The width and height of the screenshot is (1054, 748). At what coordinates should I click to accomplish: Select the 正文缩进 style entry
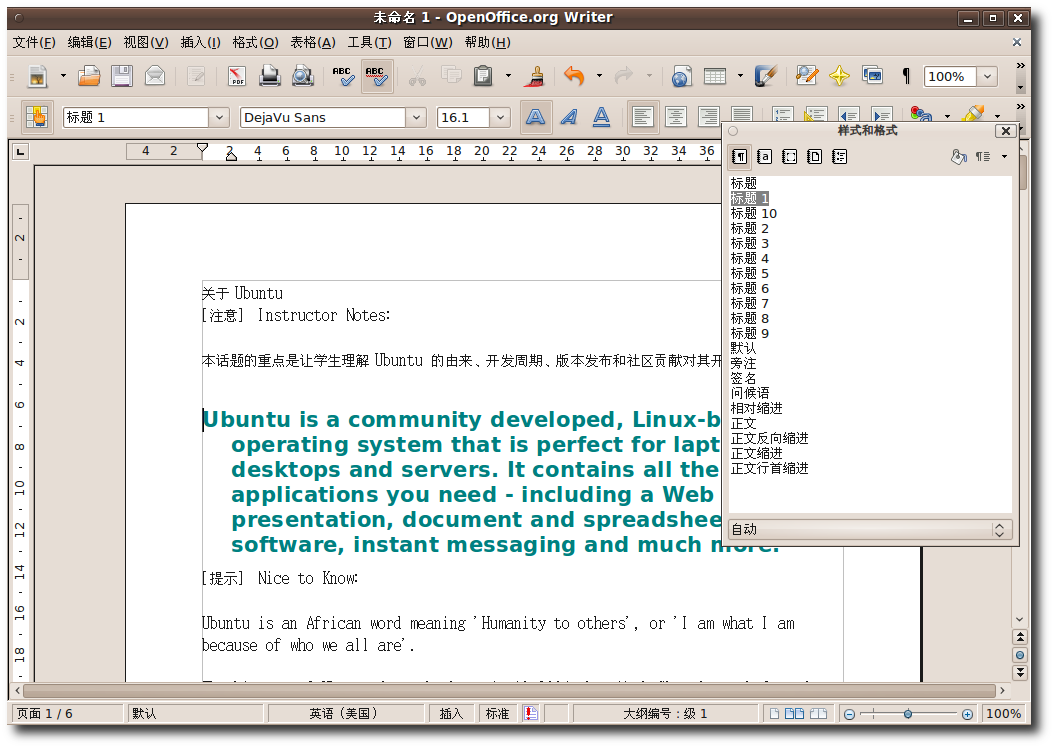pyautogui.click(x=756, y=454)
